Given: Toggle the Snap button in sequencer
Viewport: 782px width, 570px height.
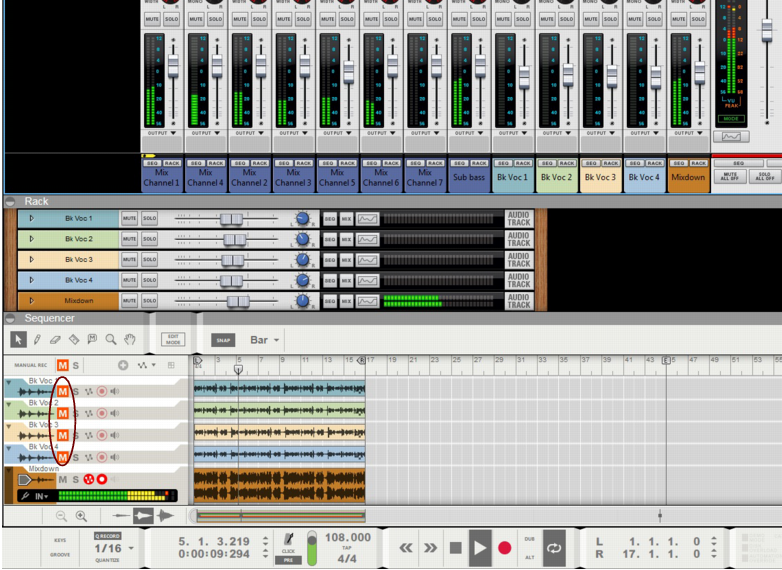Looking at the screenshot, I should (x=224, y=340).
